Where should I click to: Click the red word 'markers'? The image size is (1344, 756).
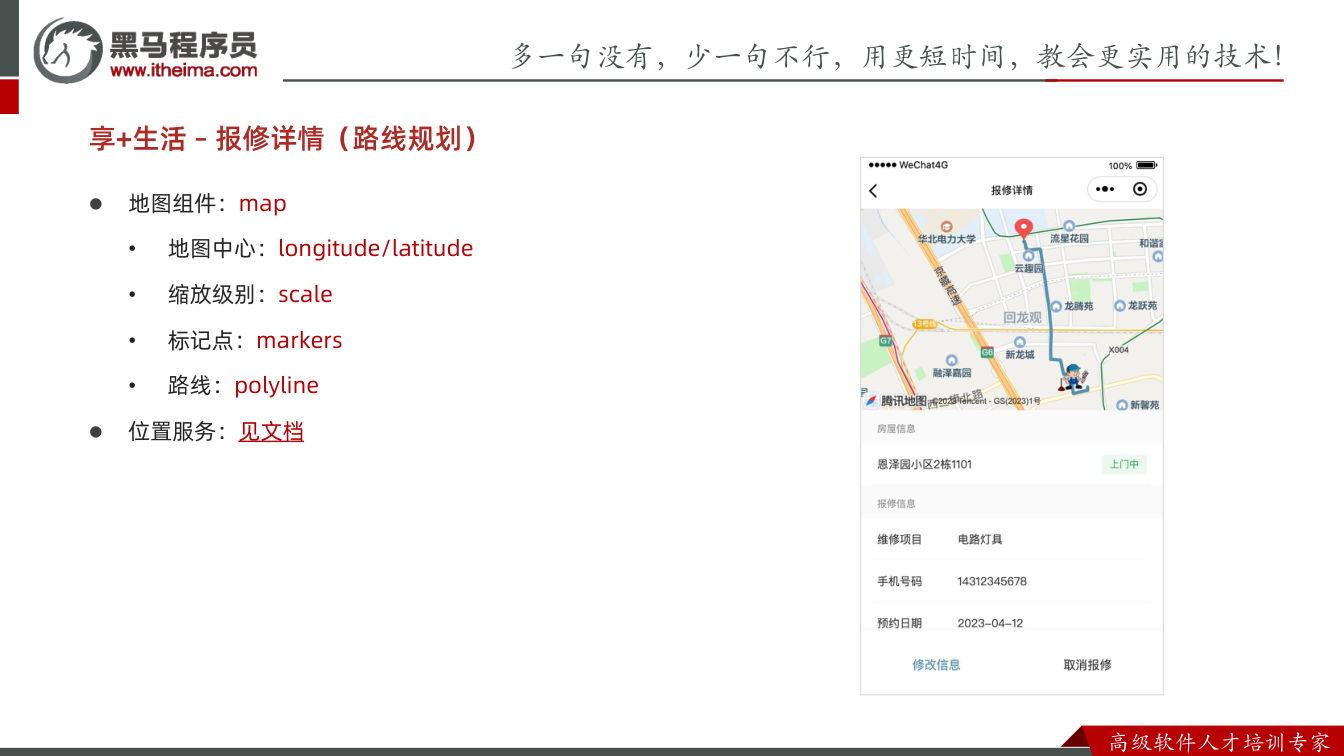[299, 340]
